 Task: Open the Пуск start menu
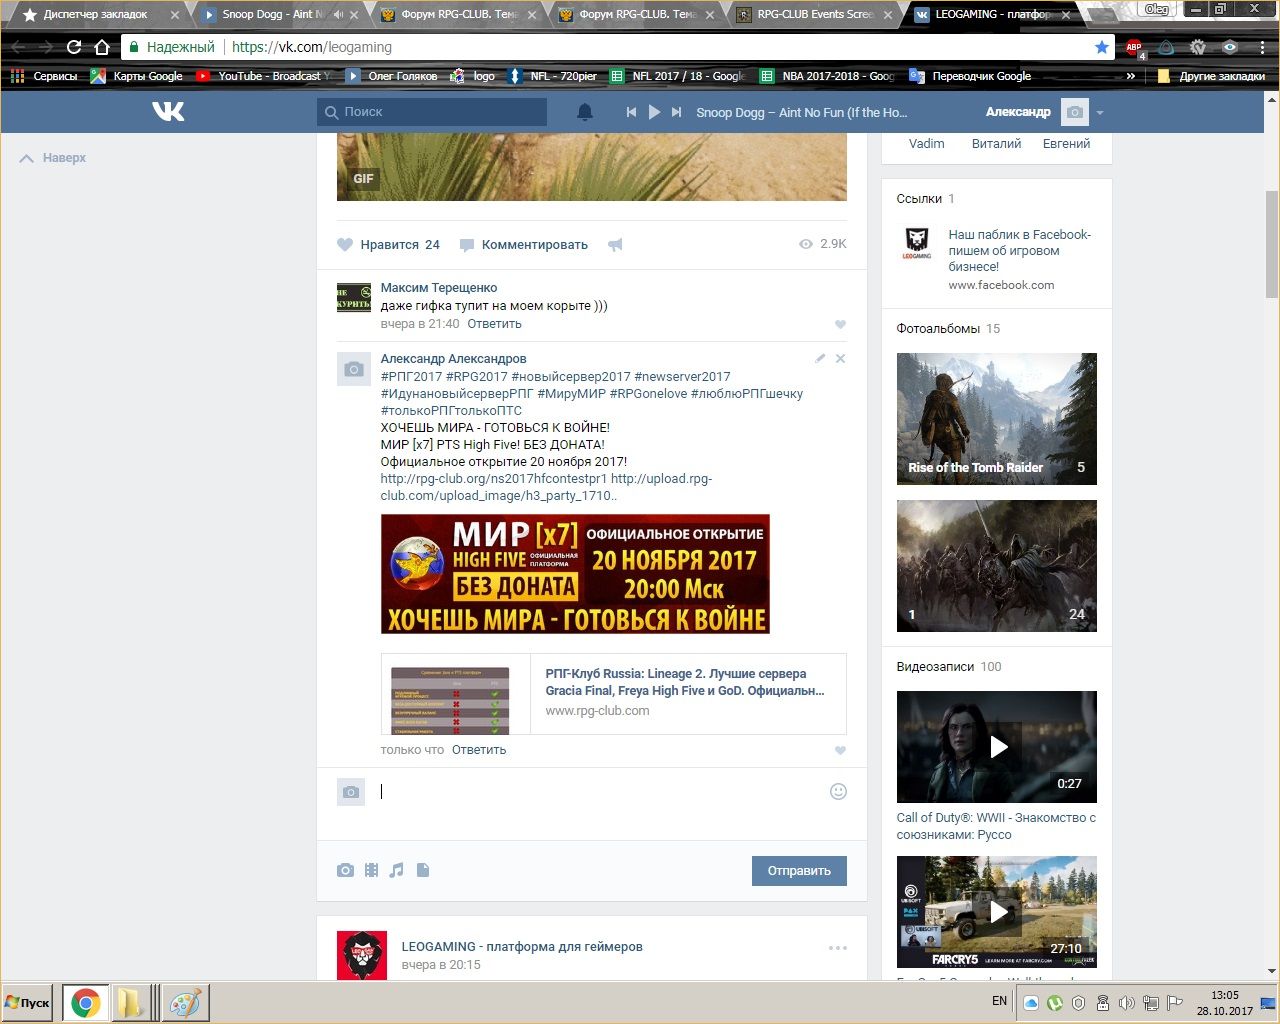(28, 1003)
